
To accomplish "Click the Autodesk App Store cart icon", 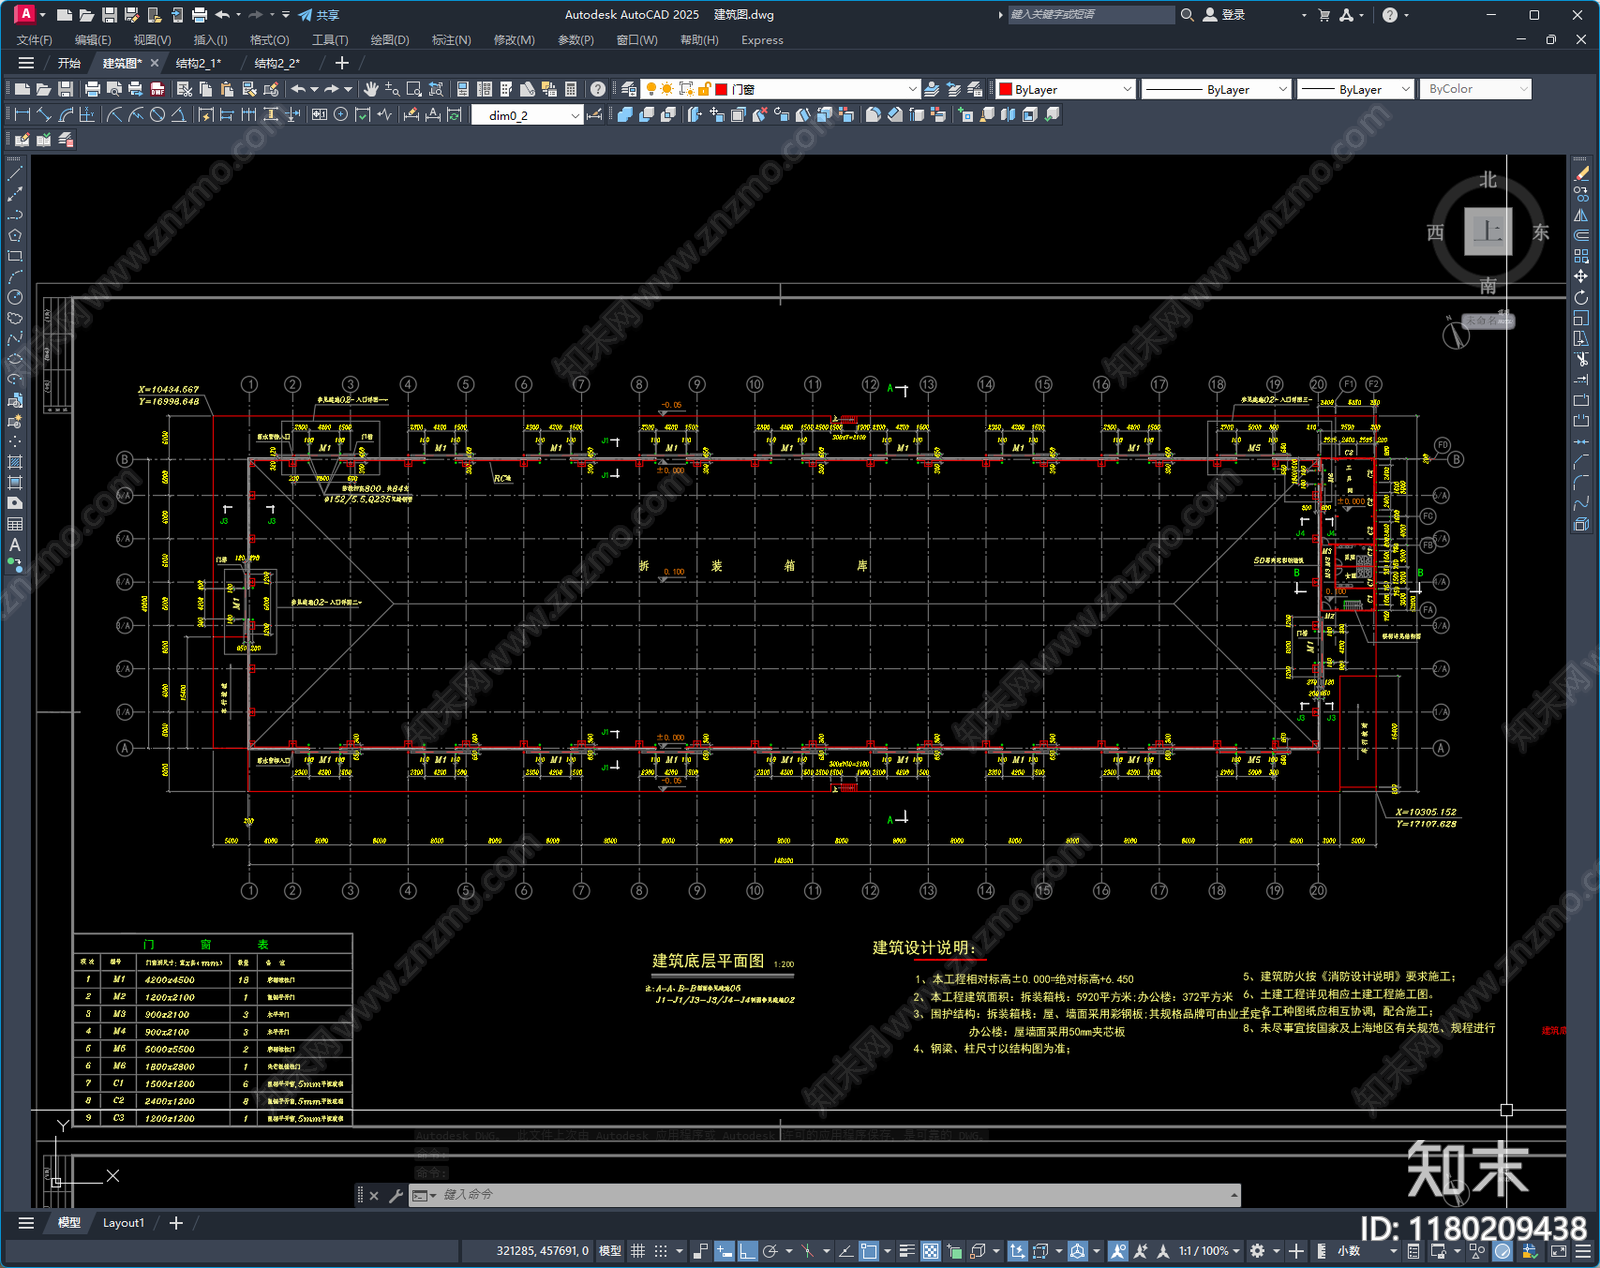I will click(x=1324, y=15).
